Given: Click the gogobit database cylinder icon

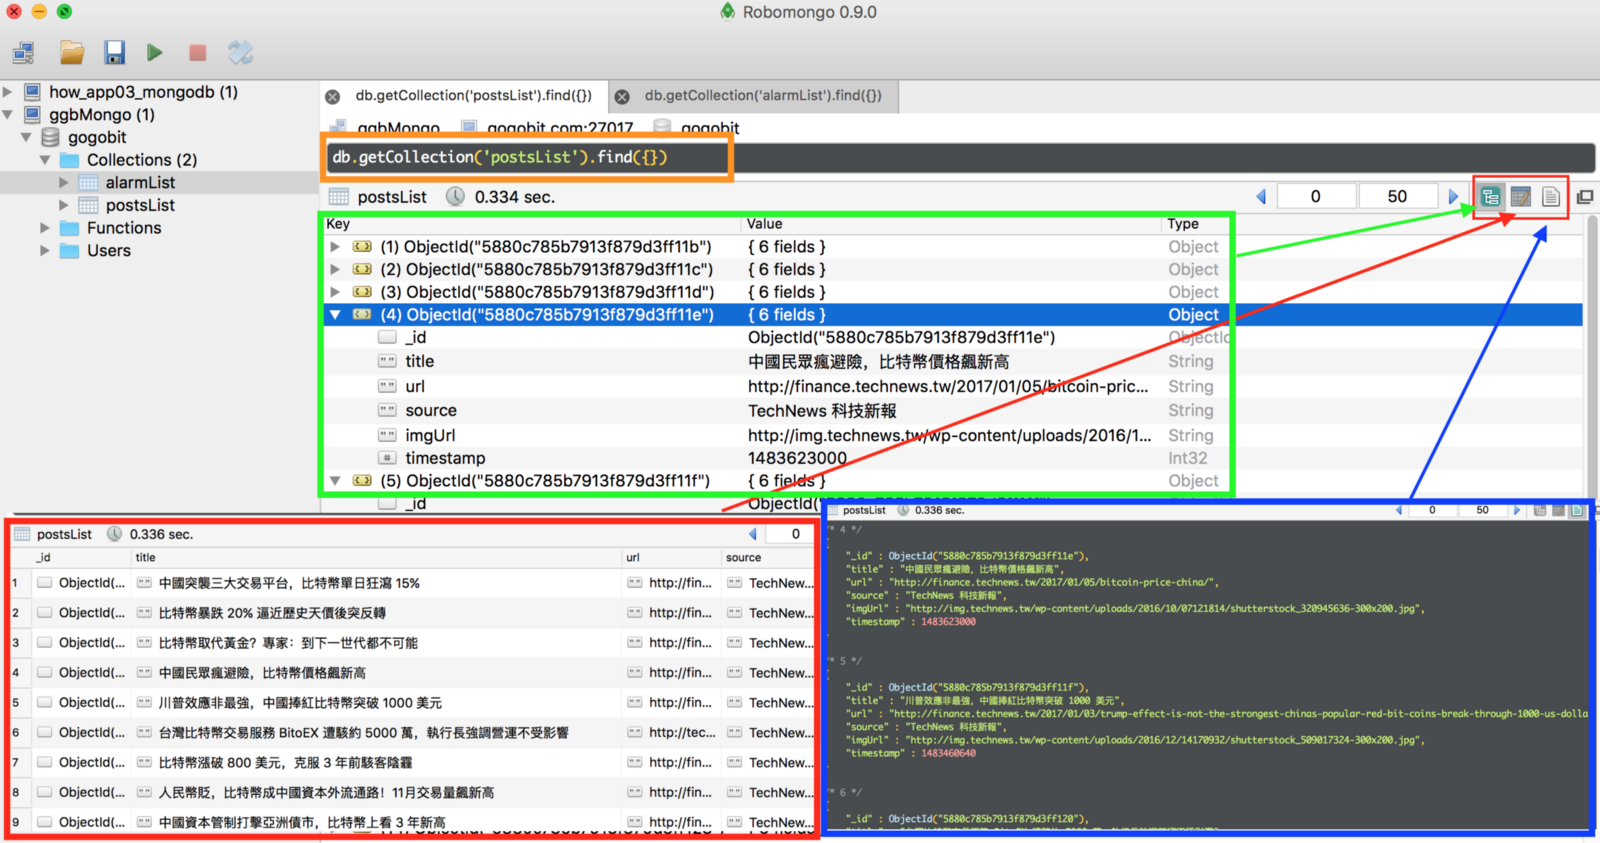Looking at the screenshot, I should [50, 137].
